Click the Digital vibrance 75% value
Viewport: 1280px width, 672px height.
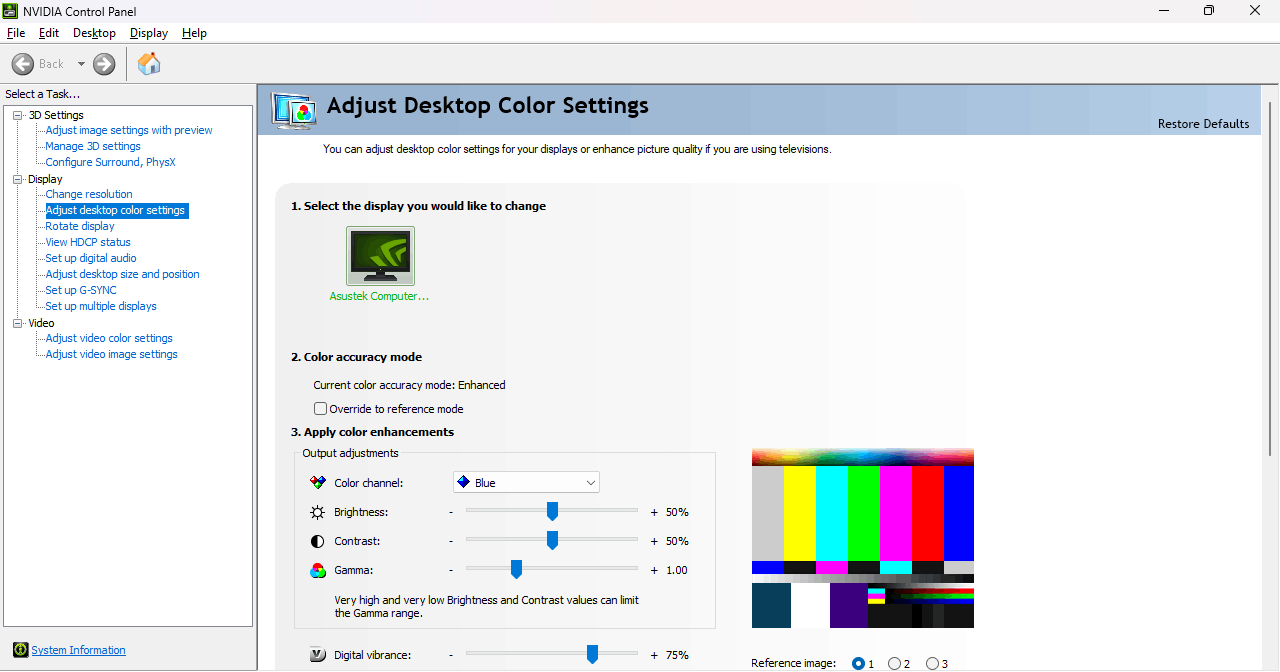coord(677,655)
